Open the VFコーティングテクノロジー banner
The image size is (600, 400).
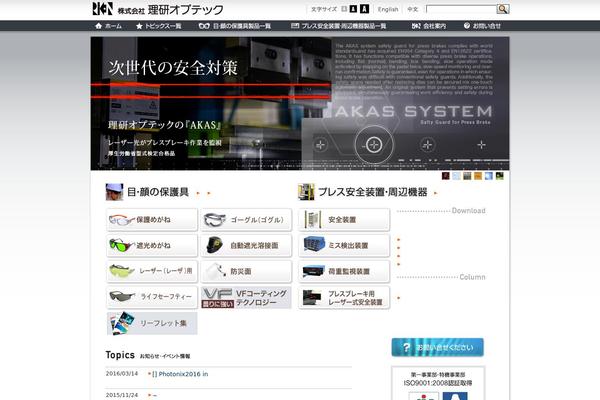coord(246,297)
